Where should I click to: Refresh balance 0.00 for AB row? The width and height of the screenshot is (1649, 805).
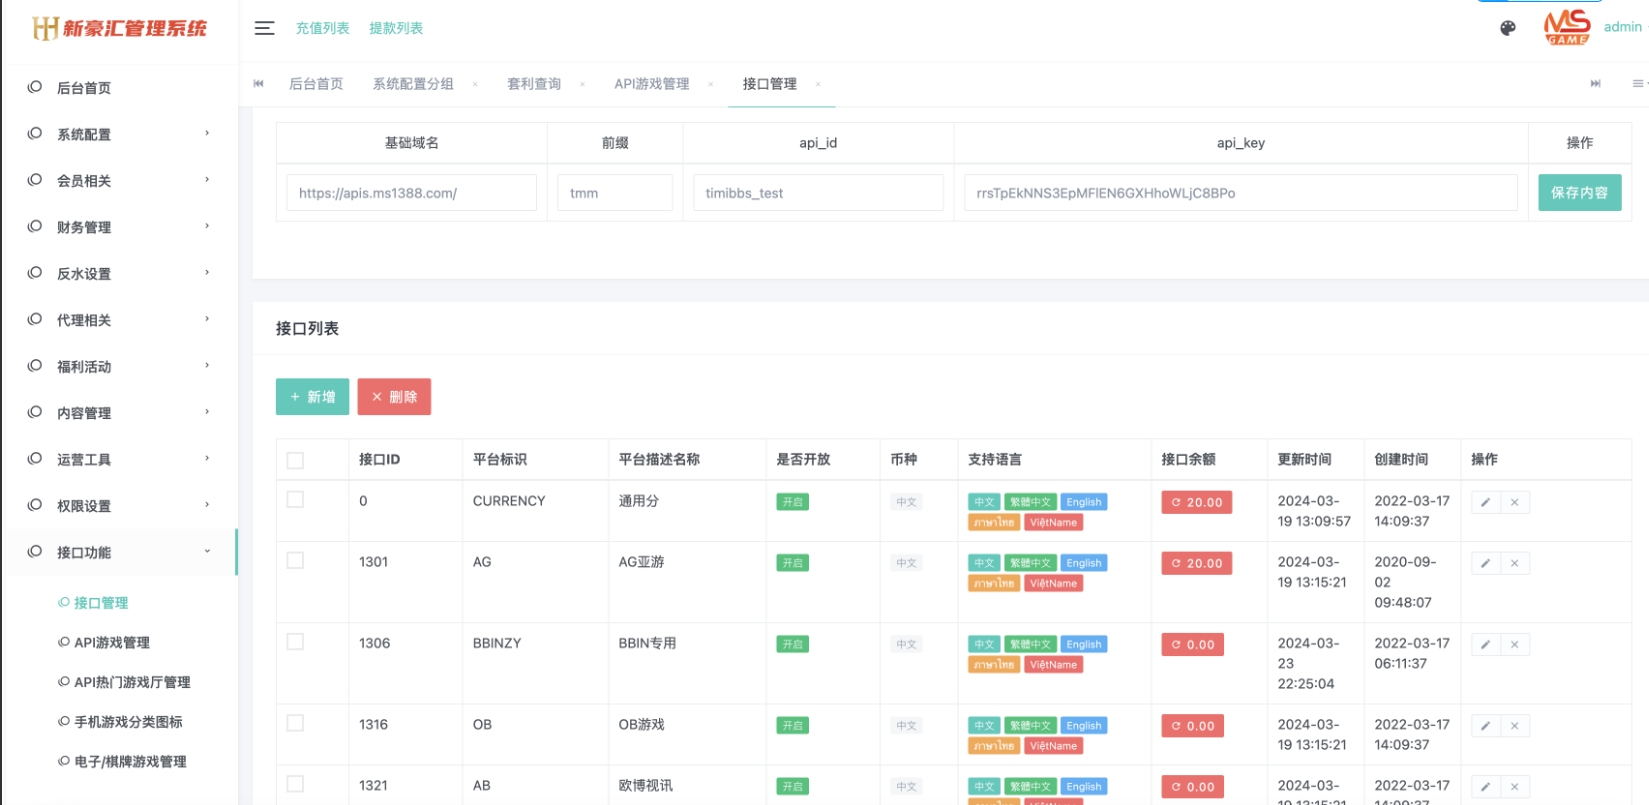[1192, 787]
